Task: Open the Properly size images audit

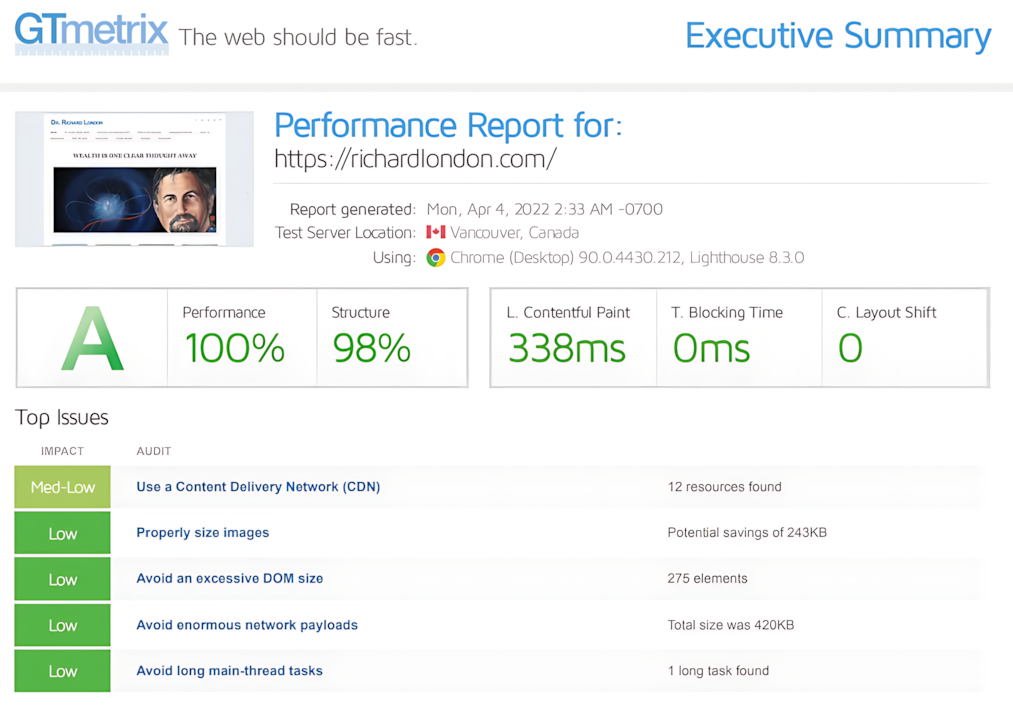Action: (x=203, y=533)
